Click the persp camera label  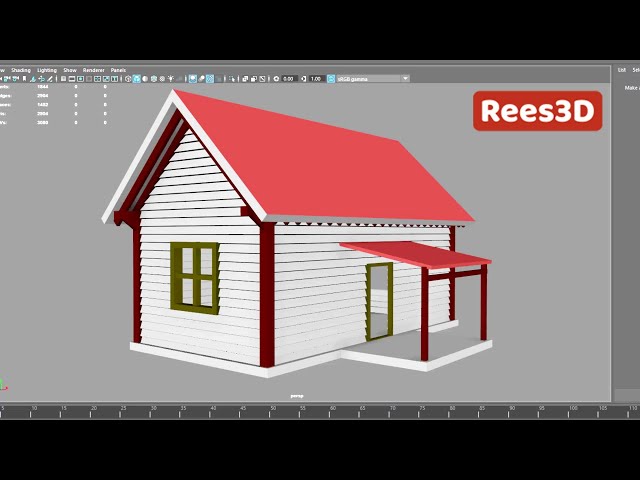(x=297, y=396)
